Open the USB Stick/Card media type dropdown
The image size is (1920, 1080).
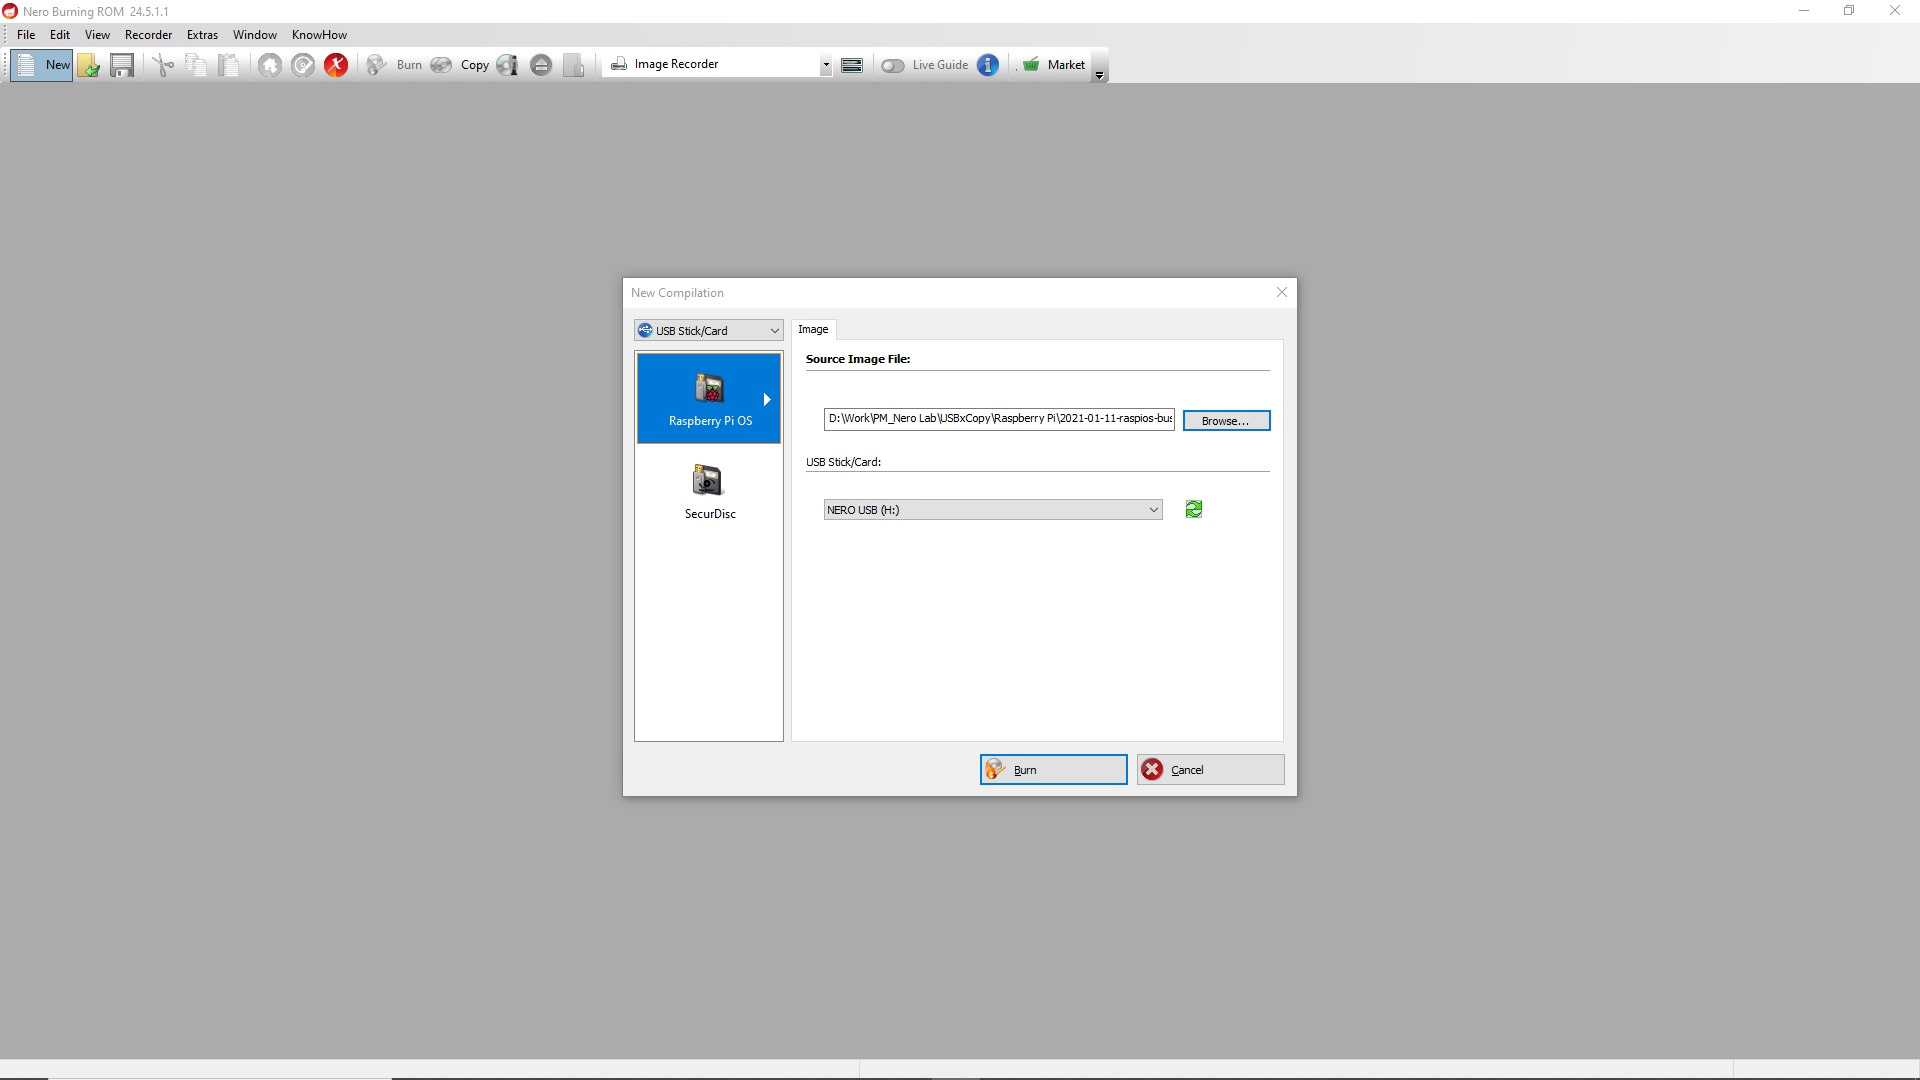708,331
